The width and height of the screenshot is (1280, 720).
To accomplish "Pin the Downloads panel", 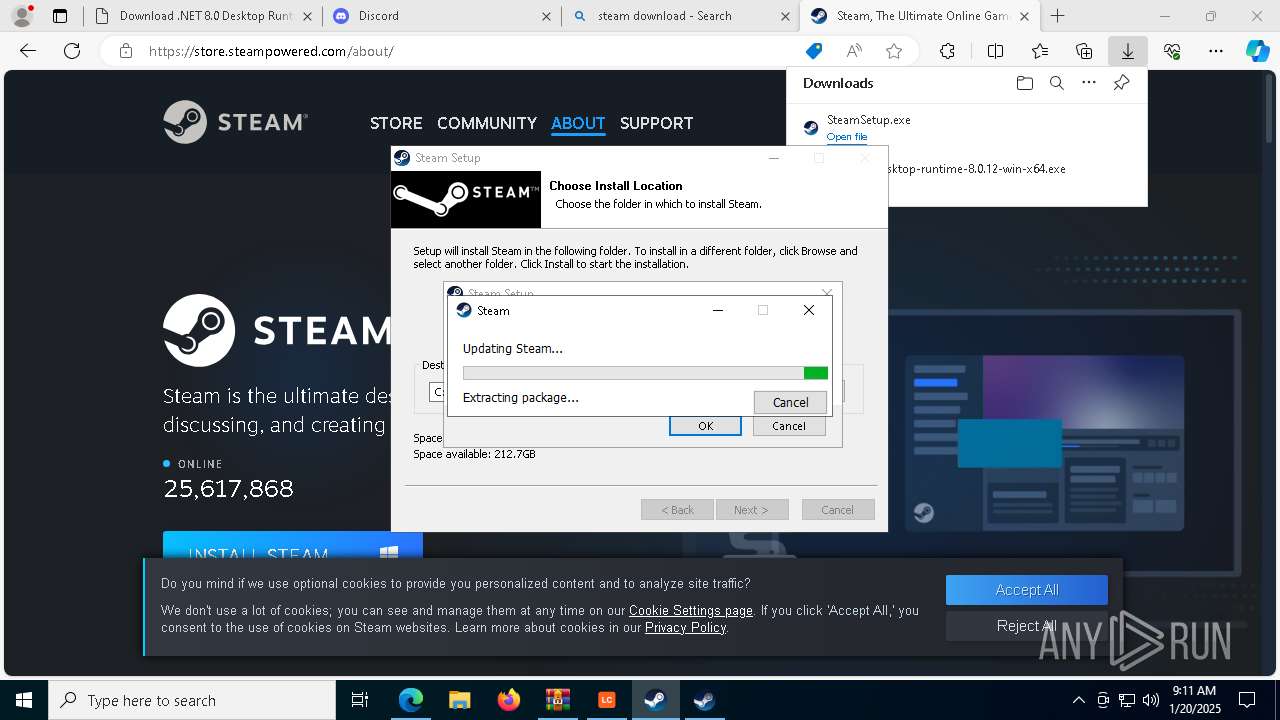I will pos(1121,83).
